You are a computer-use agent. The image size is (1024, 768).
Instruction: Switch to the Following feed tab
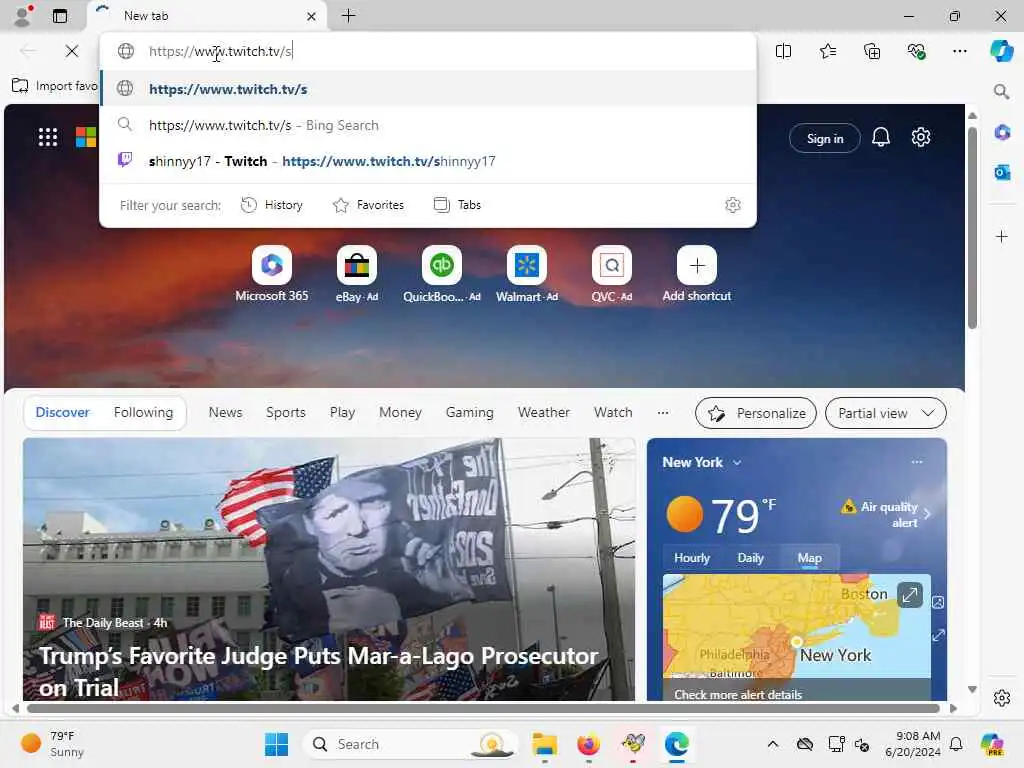[x=143, y=413]
